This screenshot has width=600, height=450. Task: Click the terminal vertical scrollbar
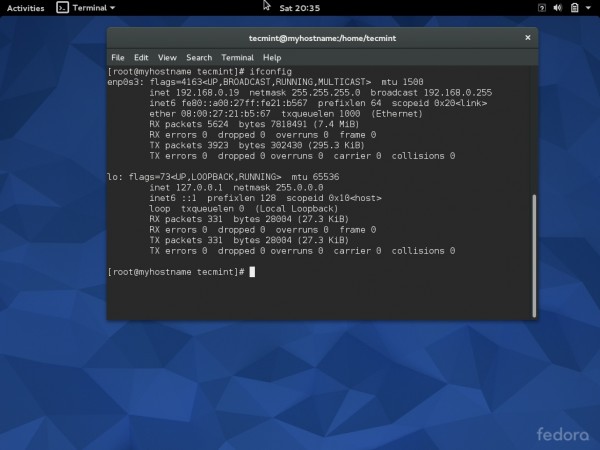pyautogui.click(x=534, y=256)
